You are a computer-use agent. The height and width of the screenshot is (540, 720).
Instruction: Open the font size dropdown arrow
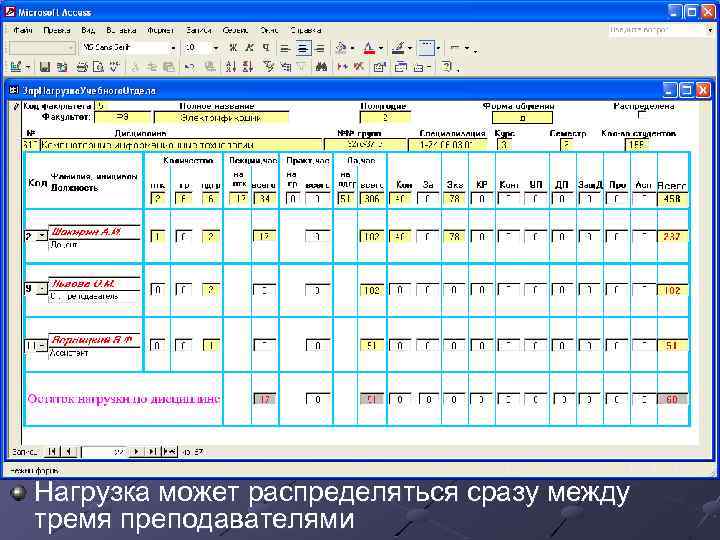coord(216,48)
